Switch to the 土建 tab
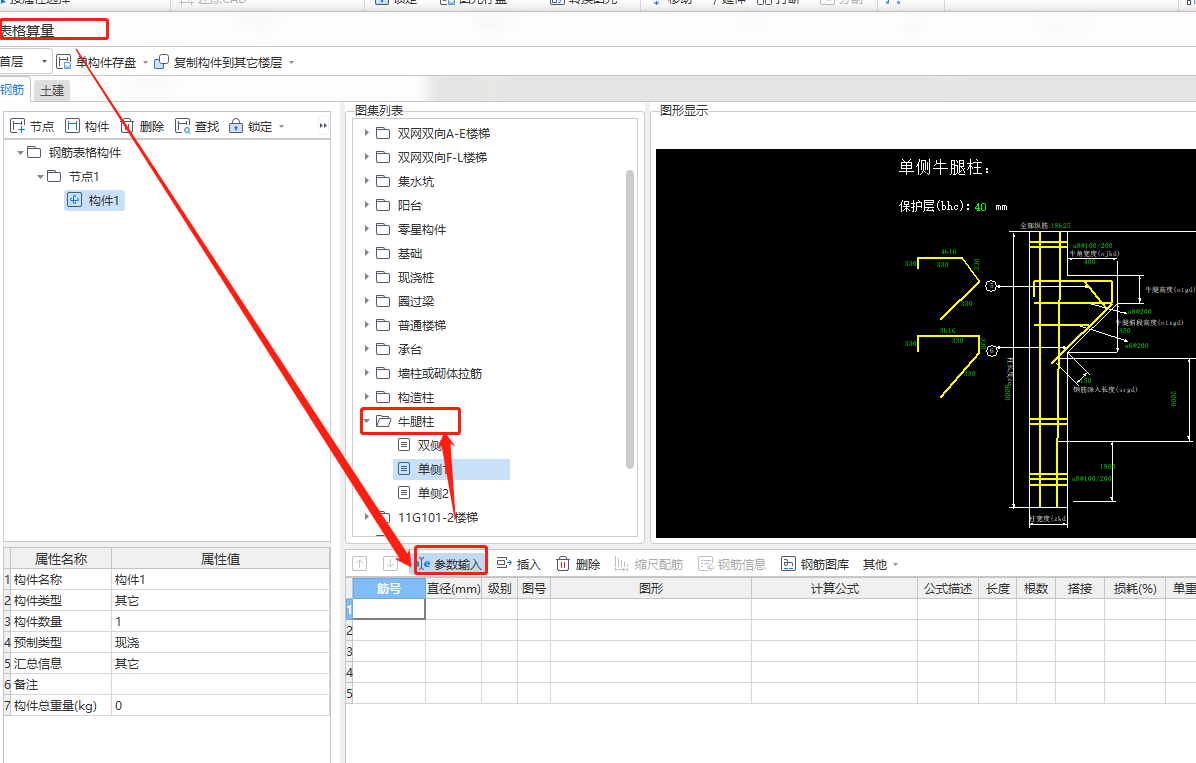1196x763 pixels. pyautogui.click(x=52, y=90)
